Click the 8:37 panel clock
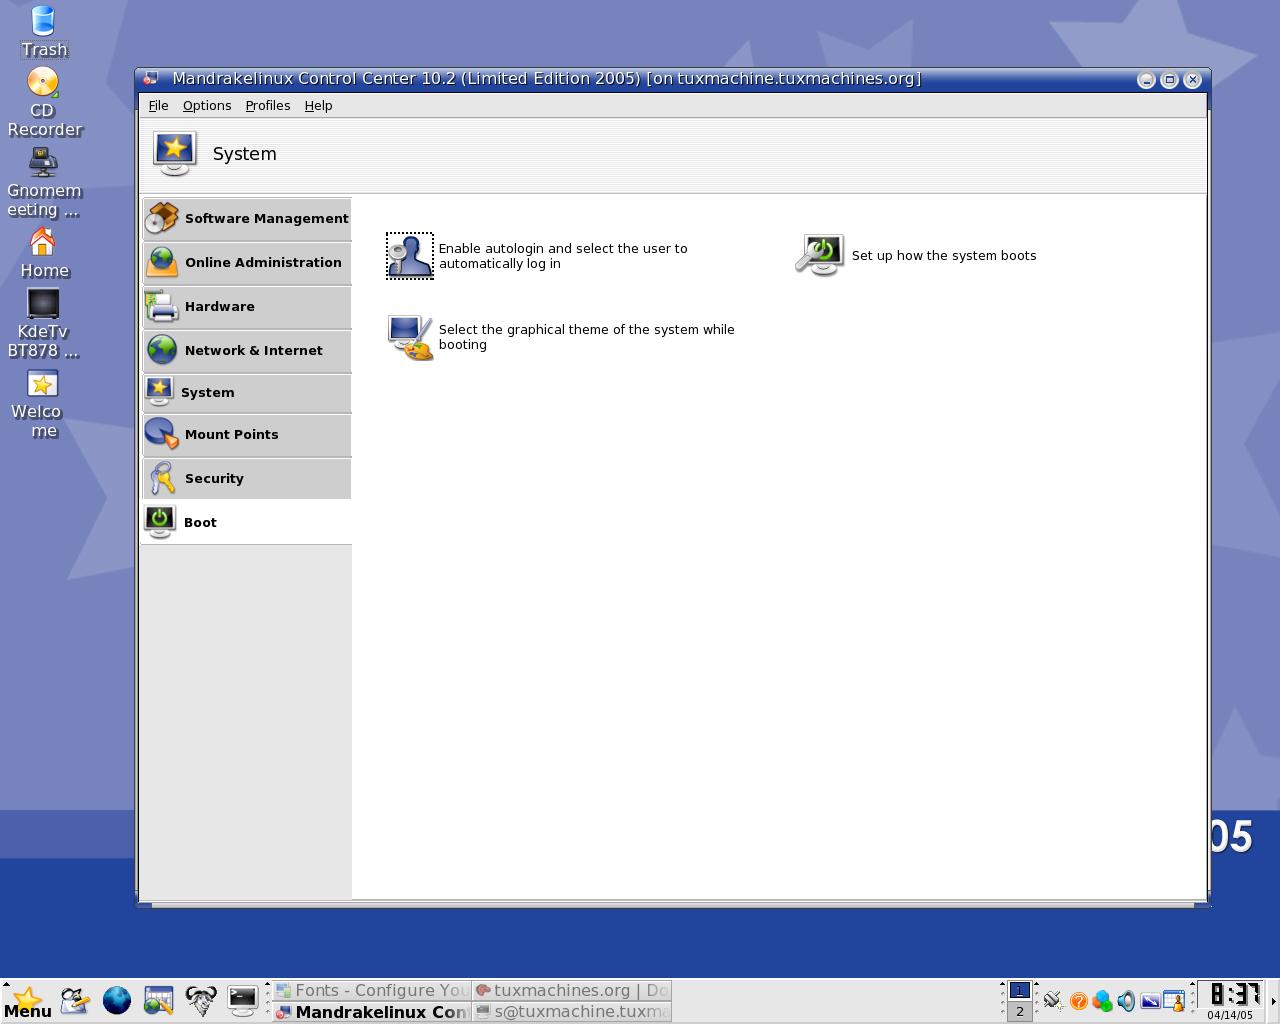The width and height of the screenshot is (1280, 1024). [x=1230, y=994]
